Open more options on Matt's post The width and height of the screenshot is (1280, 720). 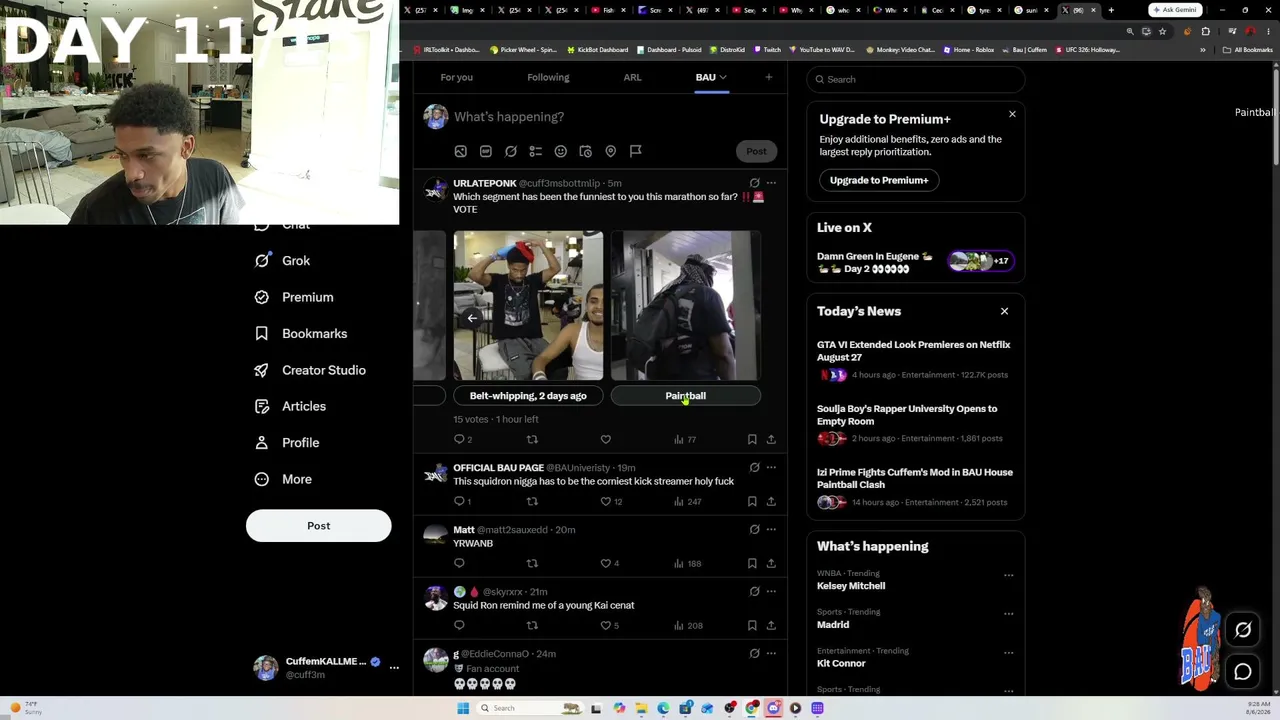pyautogui.click(x=770, y=529)
